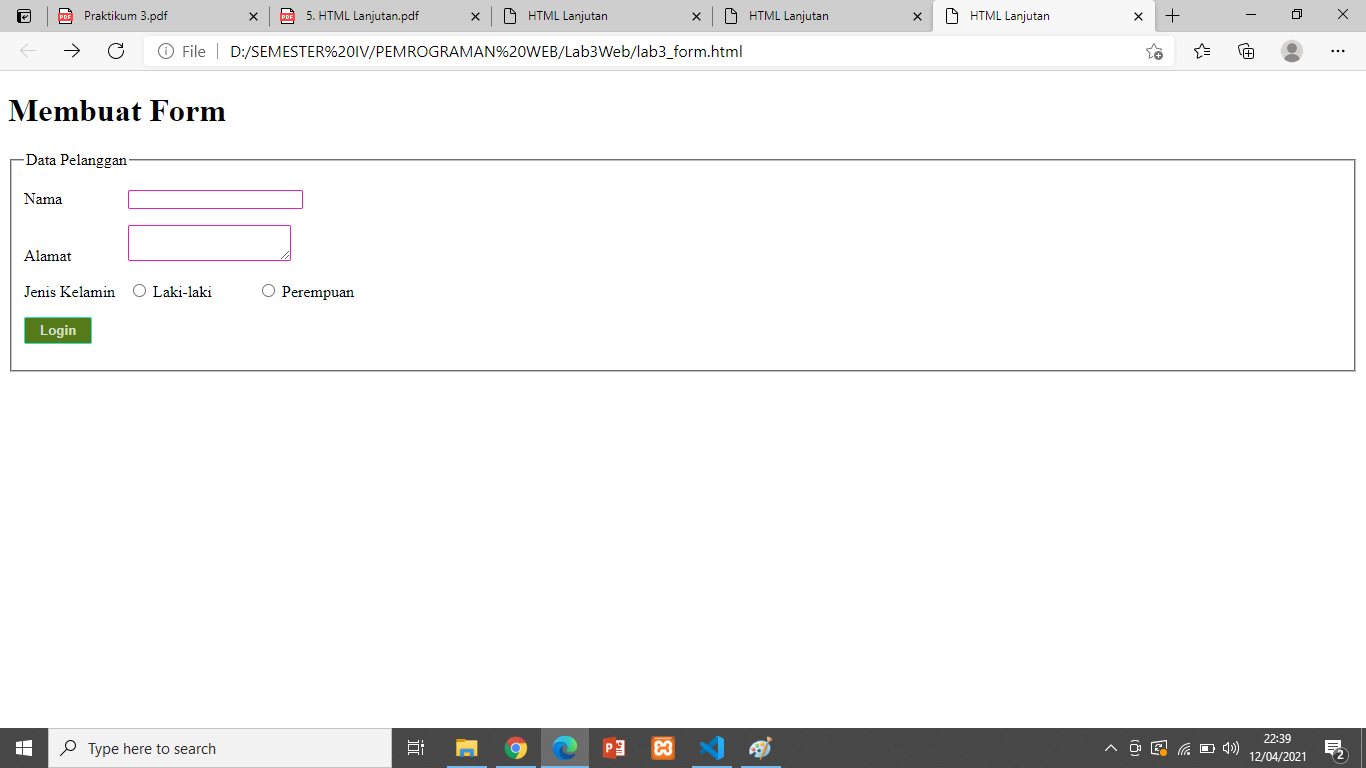The width and height of the screenshot is (1366, 768).
Task: Open Edge Collections
Action: (1246, 51)
